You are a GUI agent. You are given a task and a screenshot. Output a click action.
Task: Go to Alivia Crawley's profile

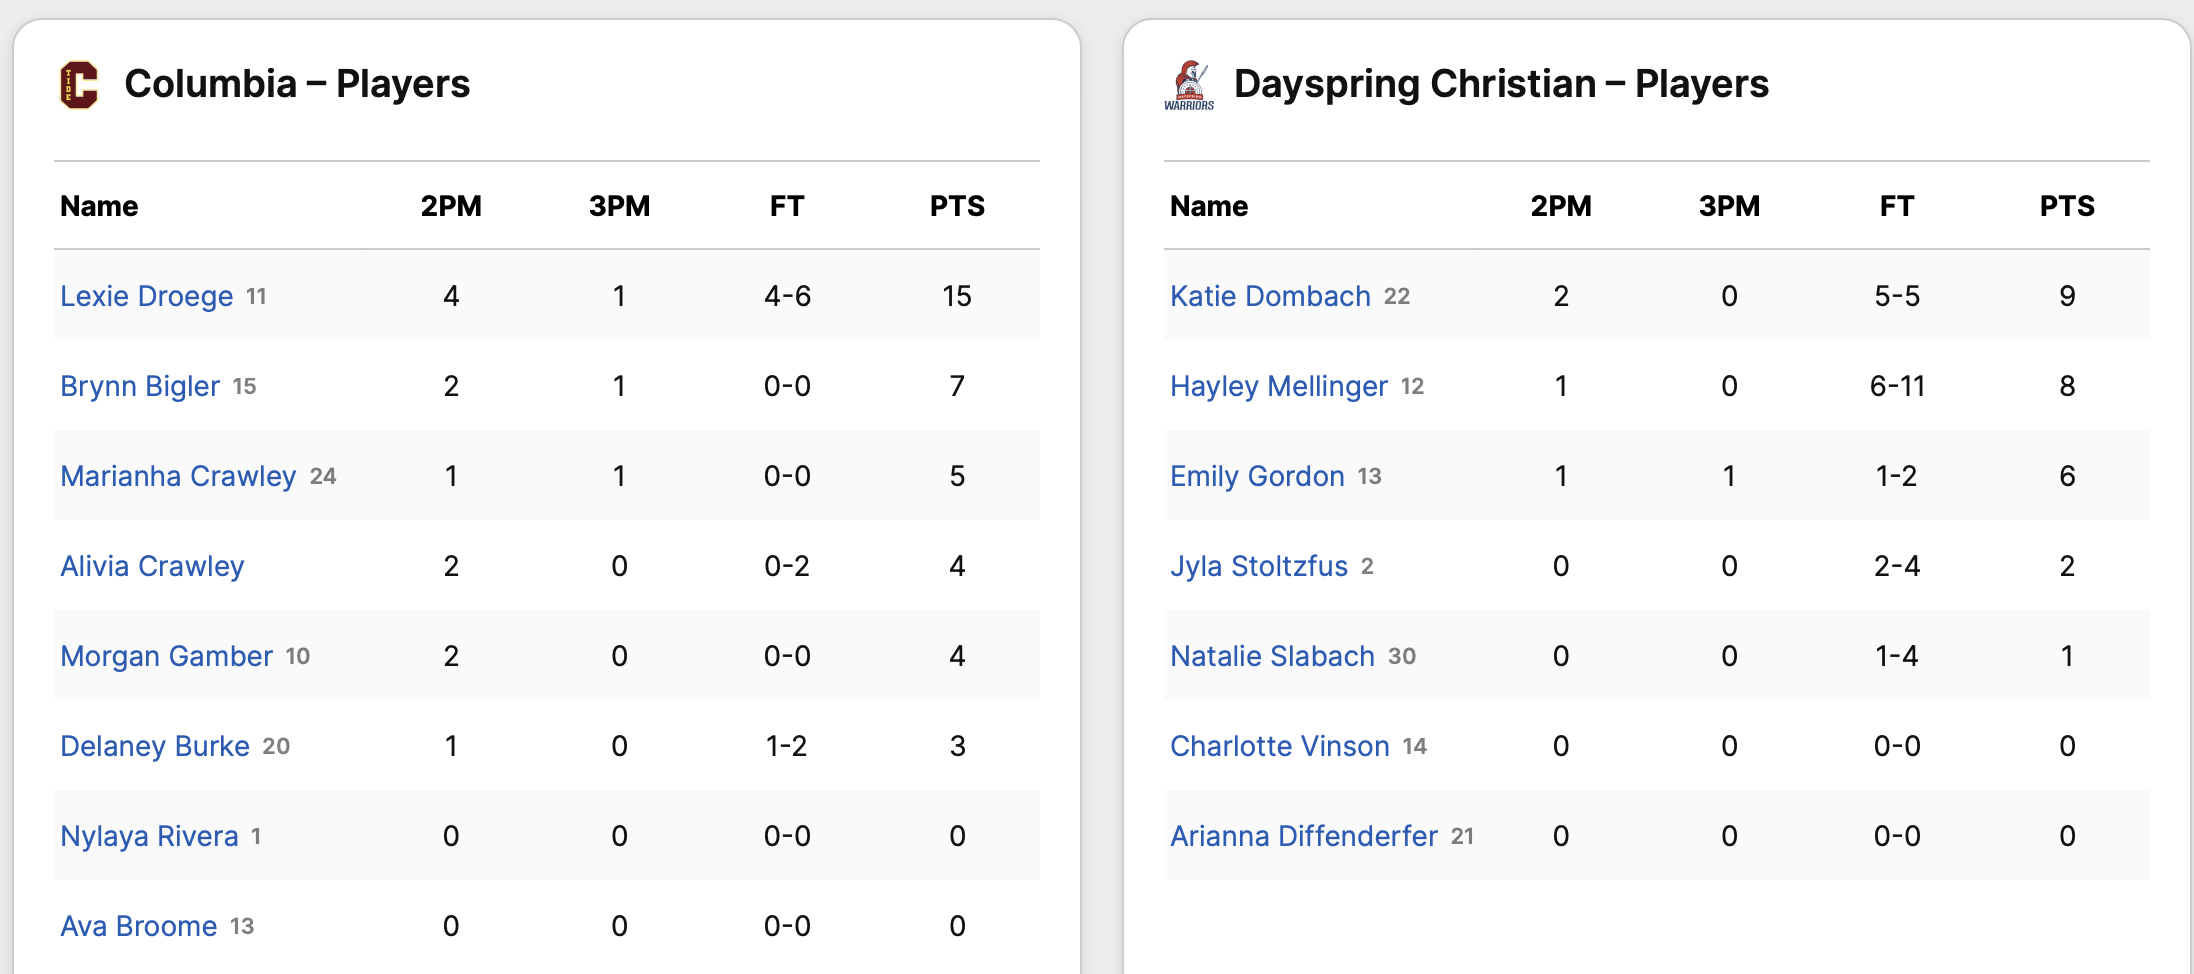coord(152,566)
